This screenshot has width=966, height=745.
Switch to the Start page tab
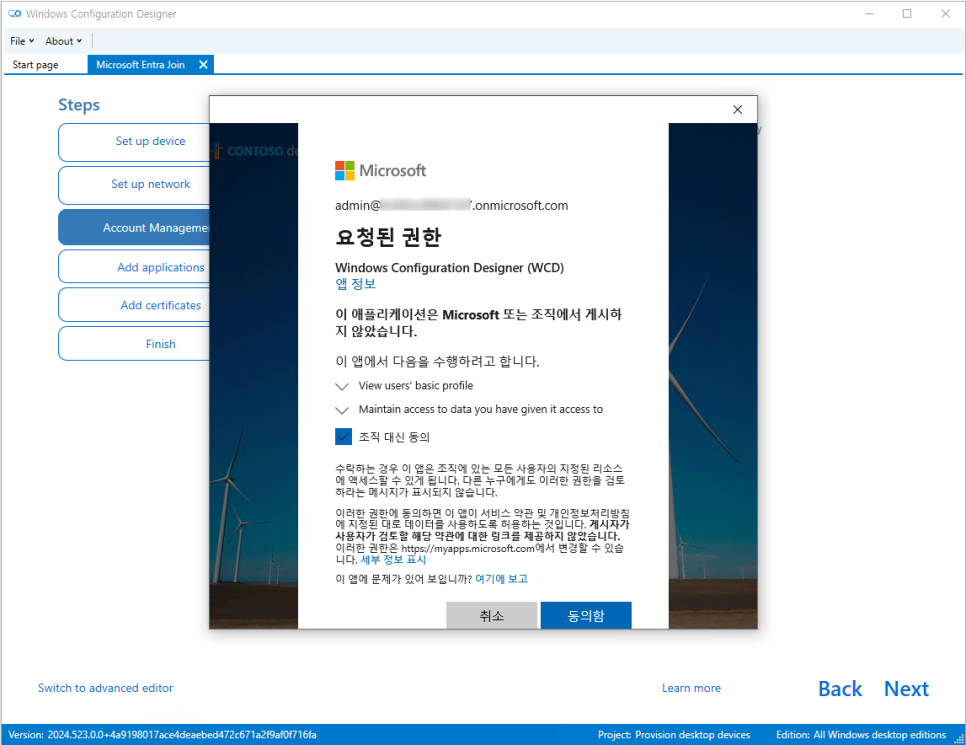35,65
